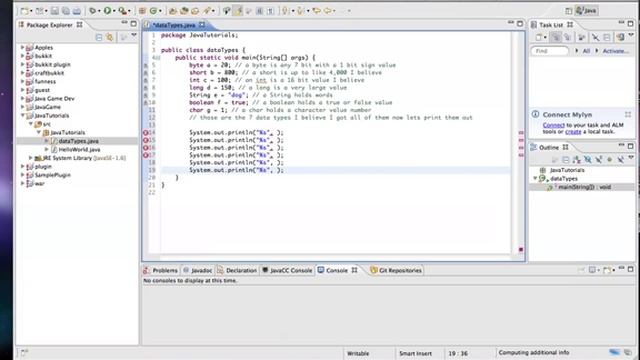
Task: Select the Git Repositories tab
Action: click(x=396, y=270)
